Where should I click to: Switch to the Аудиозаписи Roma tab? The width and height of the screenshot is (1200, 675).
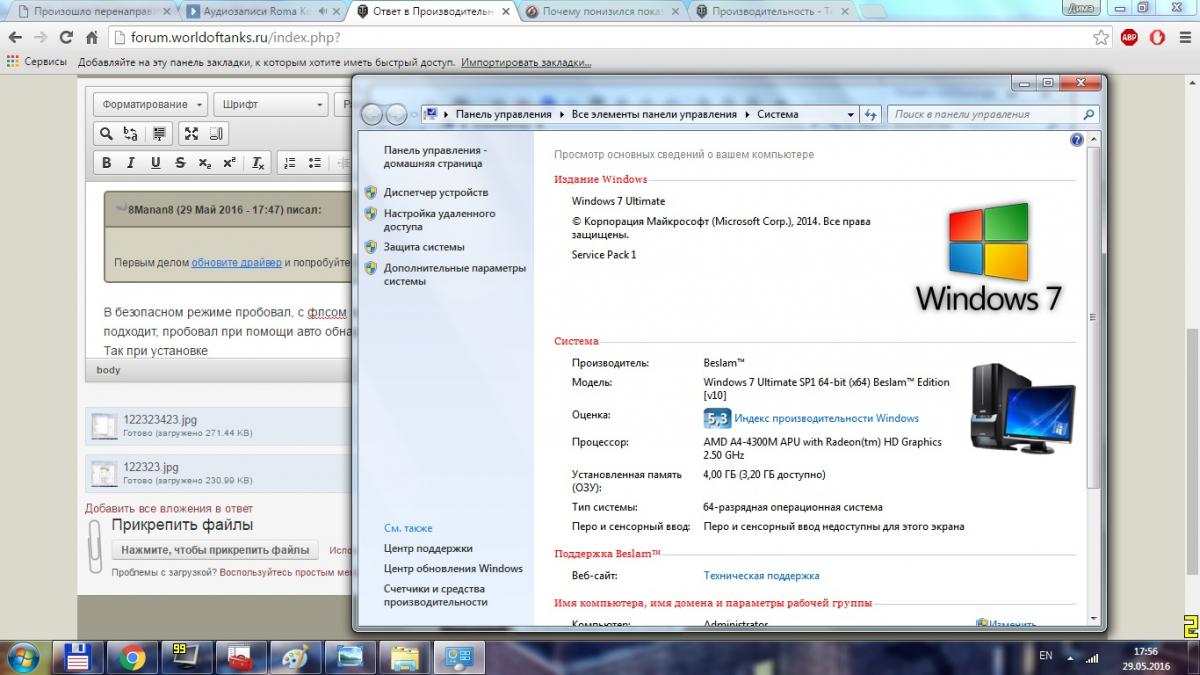pos(252,12)
